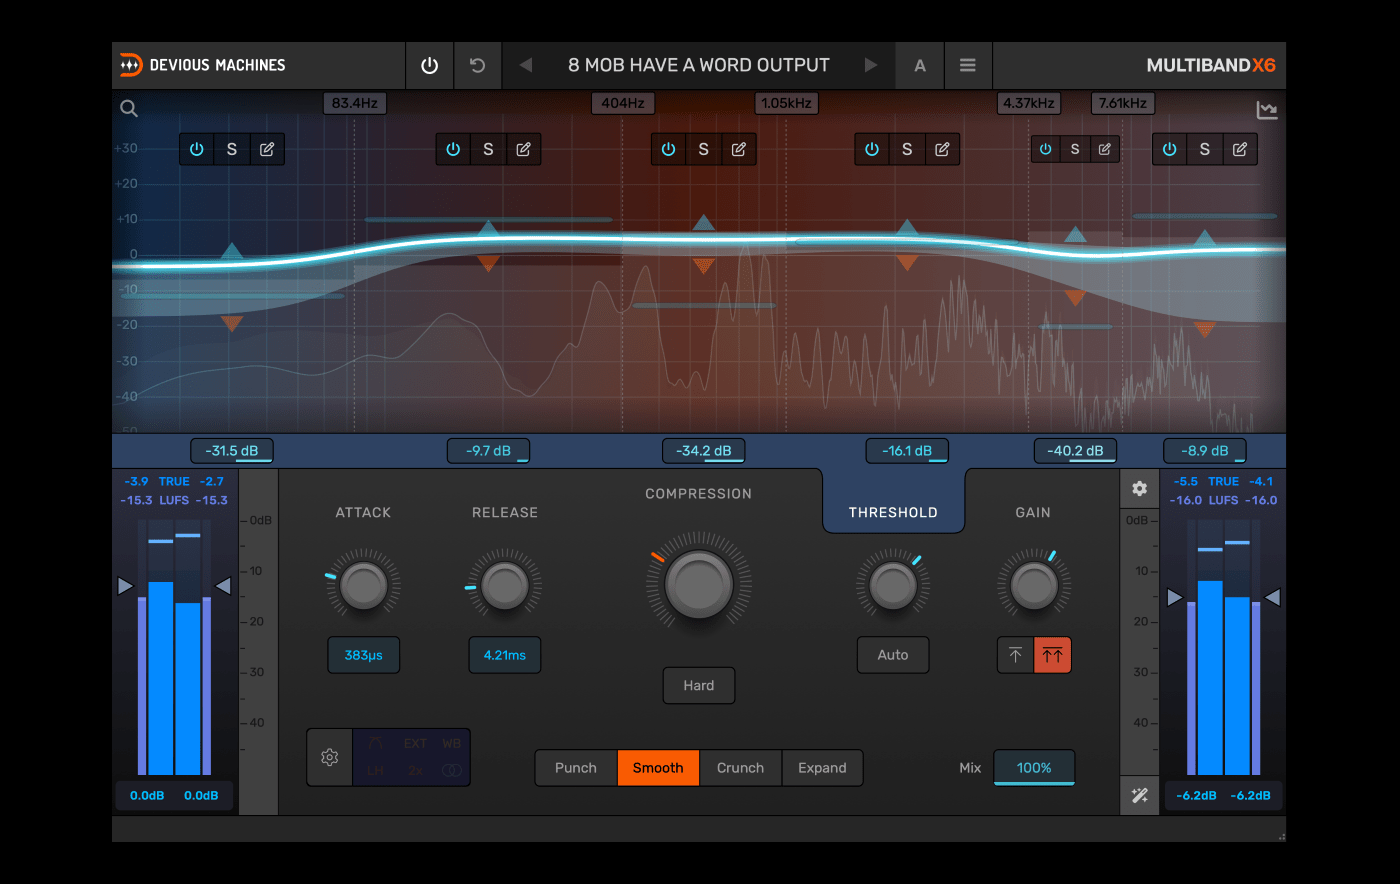Viewport: 1400px width, 884px height.
Task: Click the MULTIBANDX6 product logo
Action: (1211, 66)
